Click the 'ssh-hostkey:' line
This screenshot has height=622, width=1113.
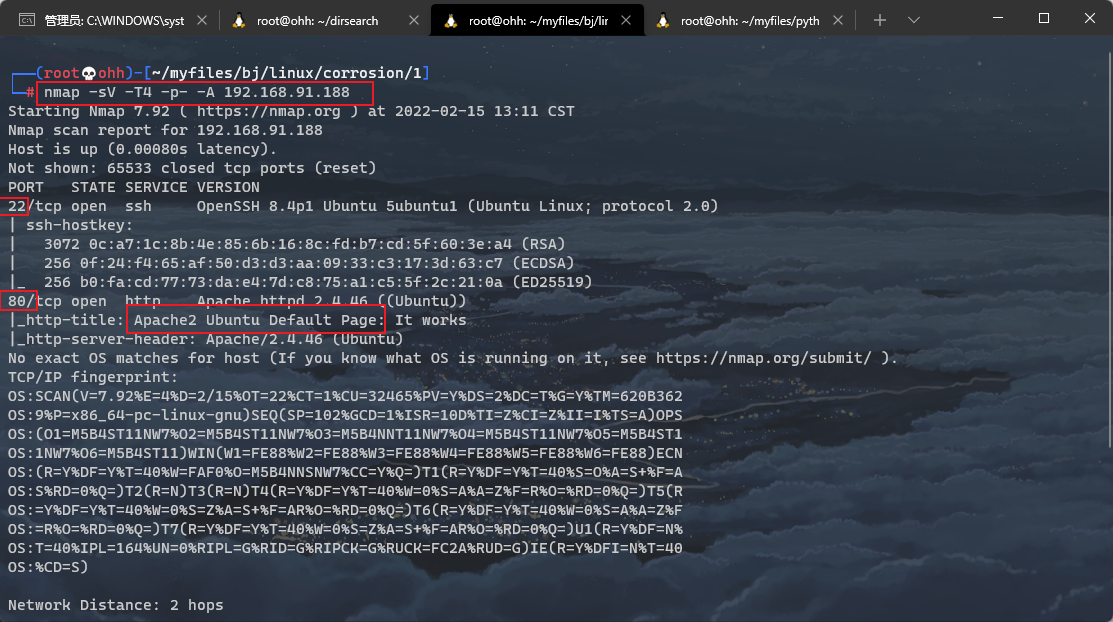point(79,226)
